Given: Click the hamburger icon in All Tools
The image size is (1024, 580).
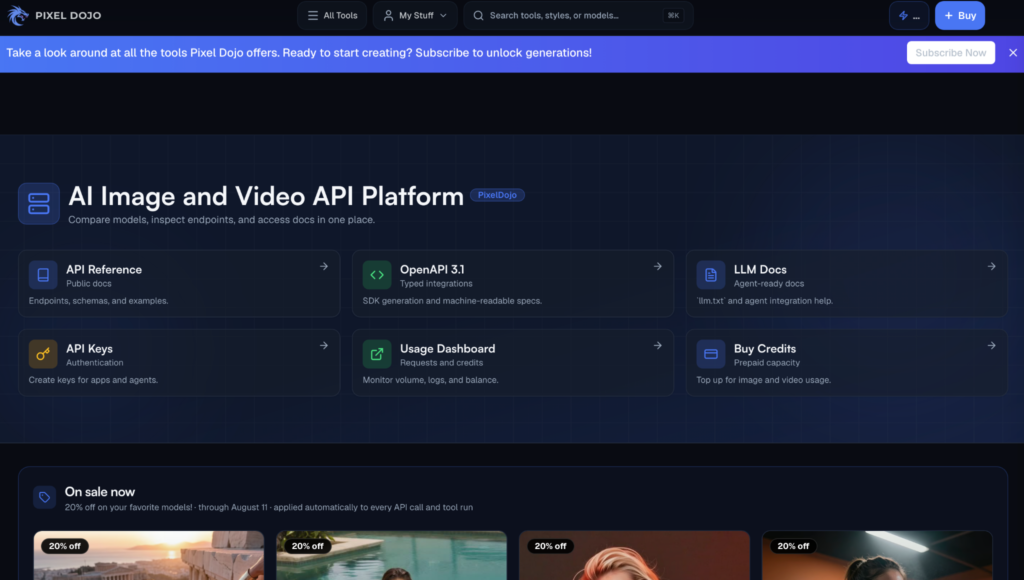Looking at the screenshot, I should [313, 15].
